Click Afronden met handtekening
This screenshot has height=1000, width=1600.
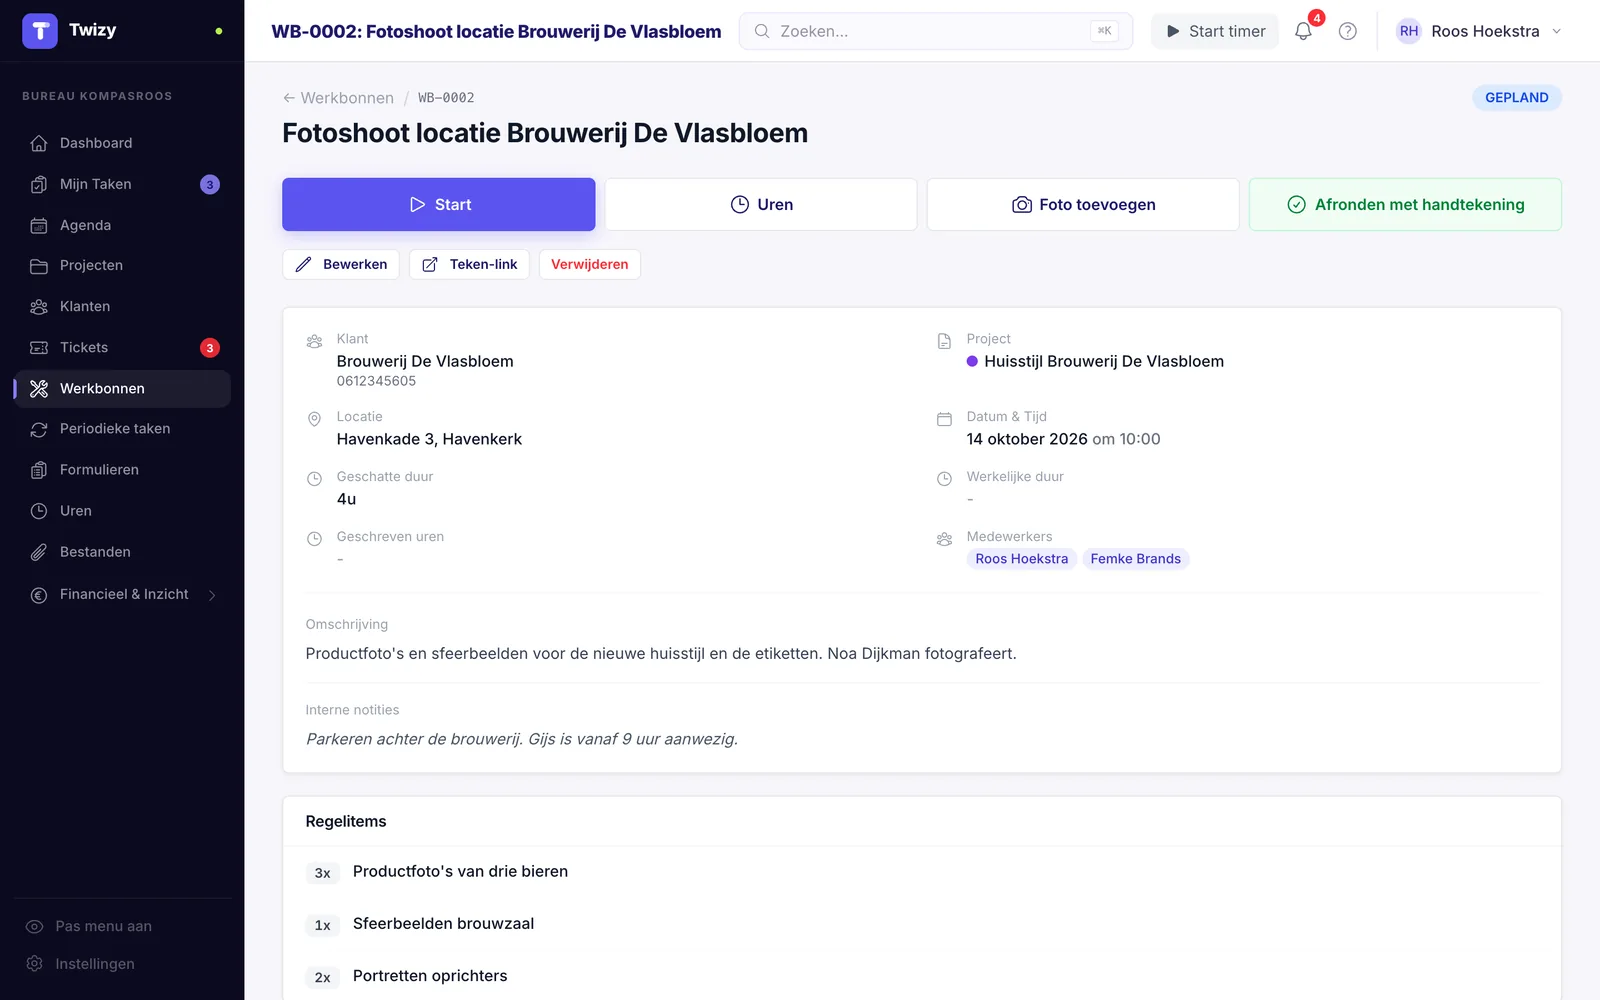point(1405,204)
